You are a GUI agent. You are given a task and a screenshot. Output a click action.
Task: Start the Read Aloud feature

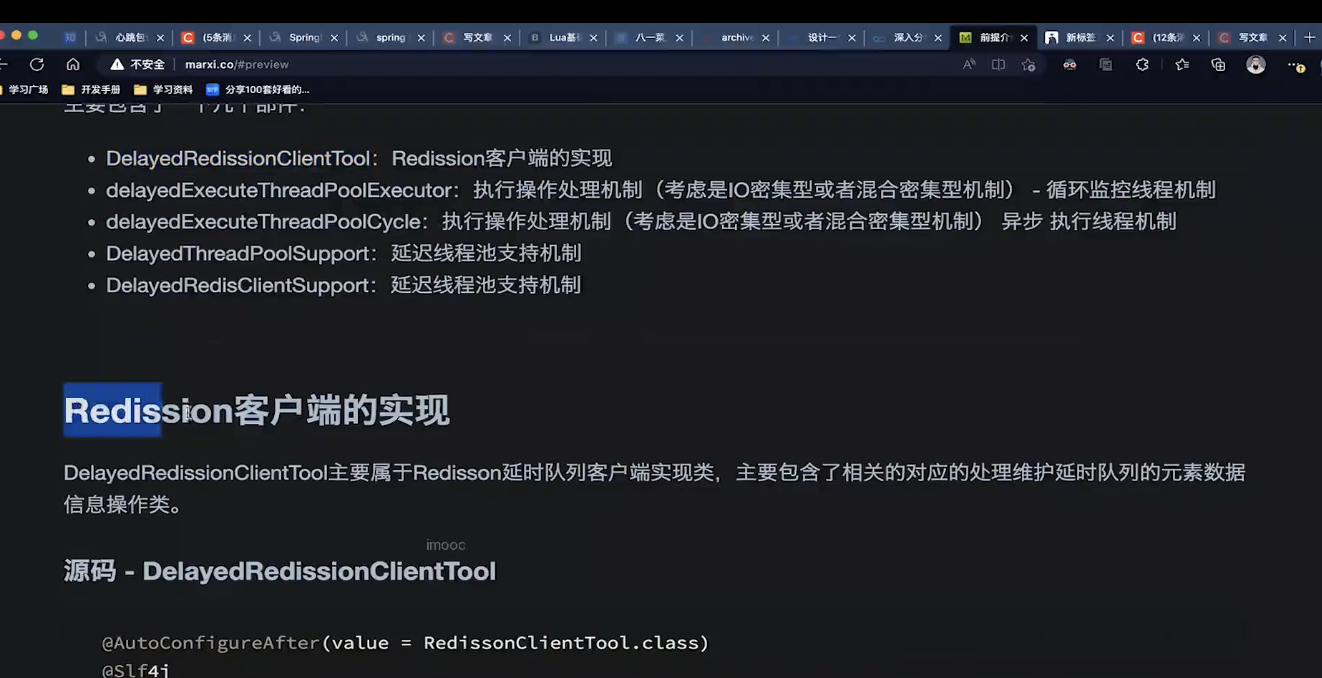click(x=969, y=64)
